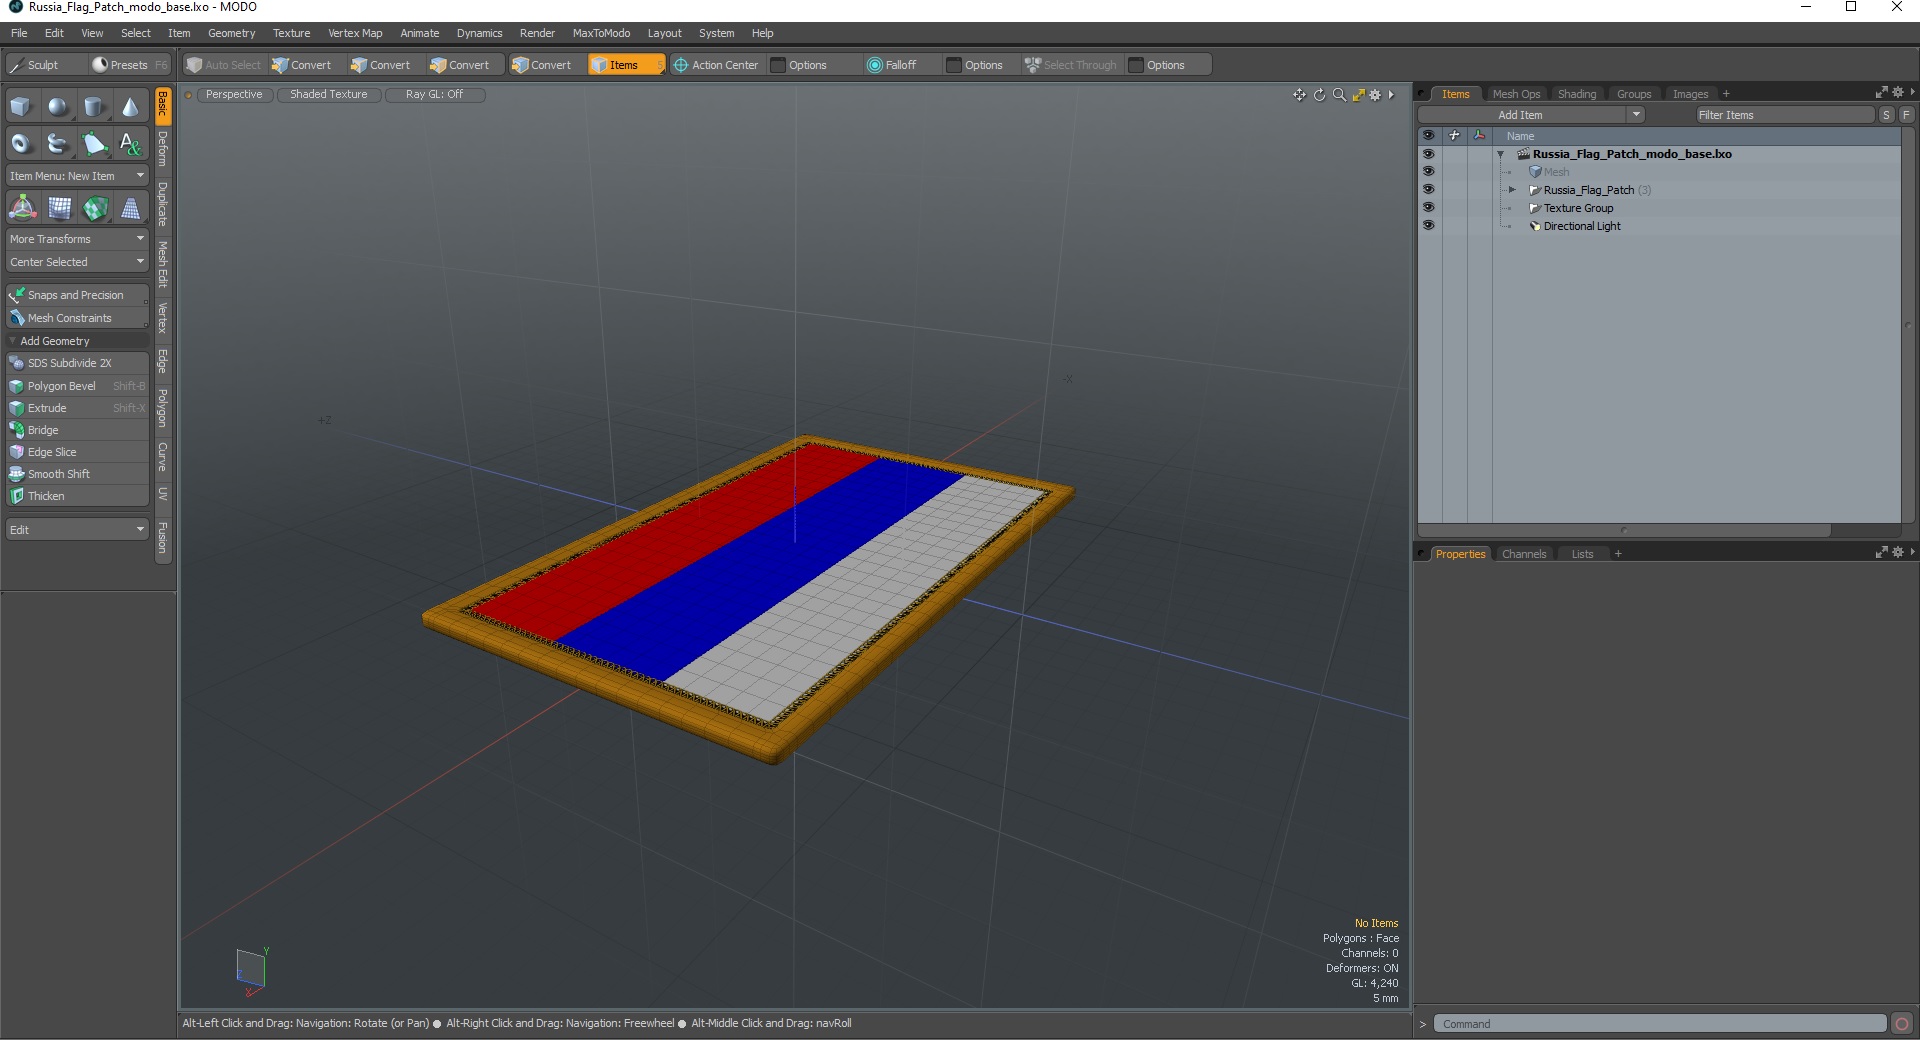Toggle the Falloff Options checkbox
This screenshot has height=1040, width=1920.
[954, 65]
